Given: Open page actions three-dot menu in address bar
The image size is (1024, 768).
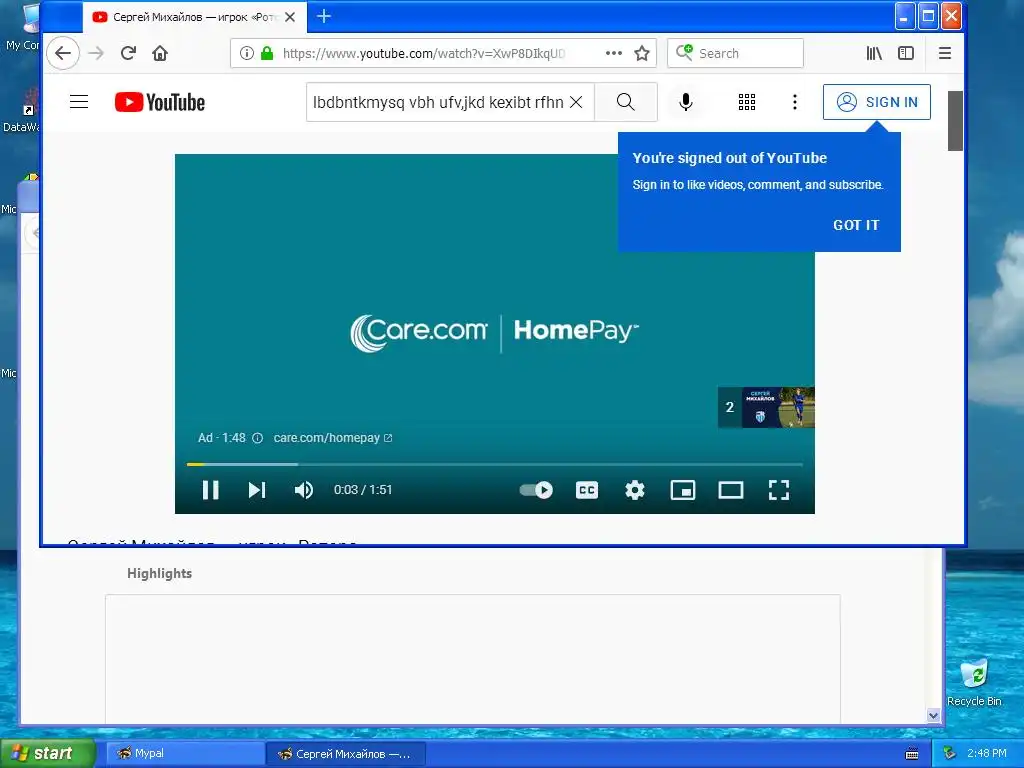Looking at the screenshot, I should tap(613, 54).
